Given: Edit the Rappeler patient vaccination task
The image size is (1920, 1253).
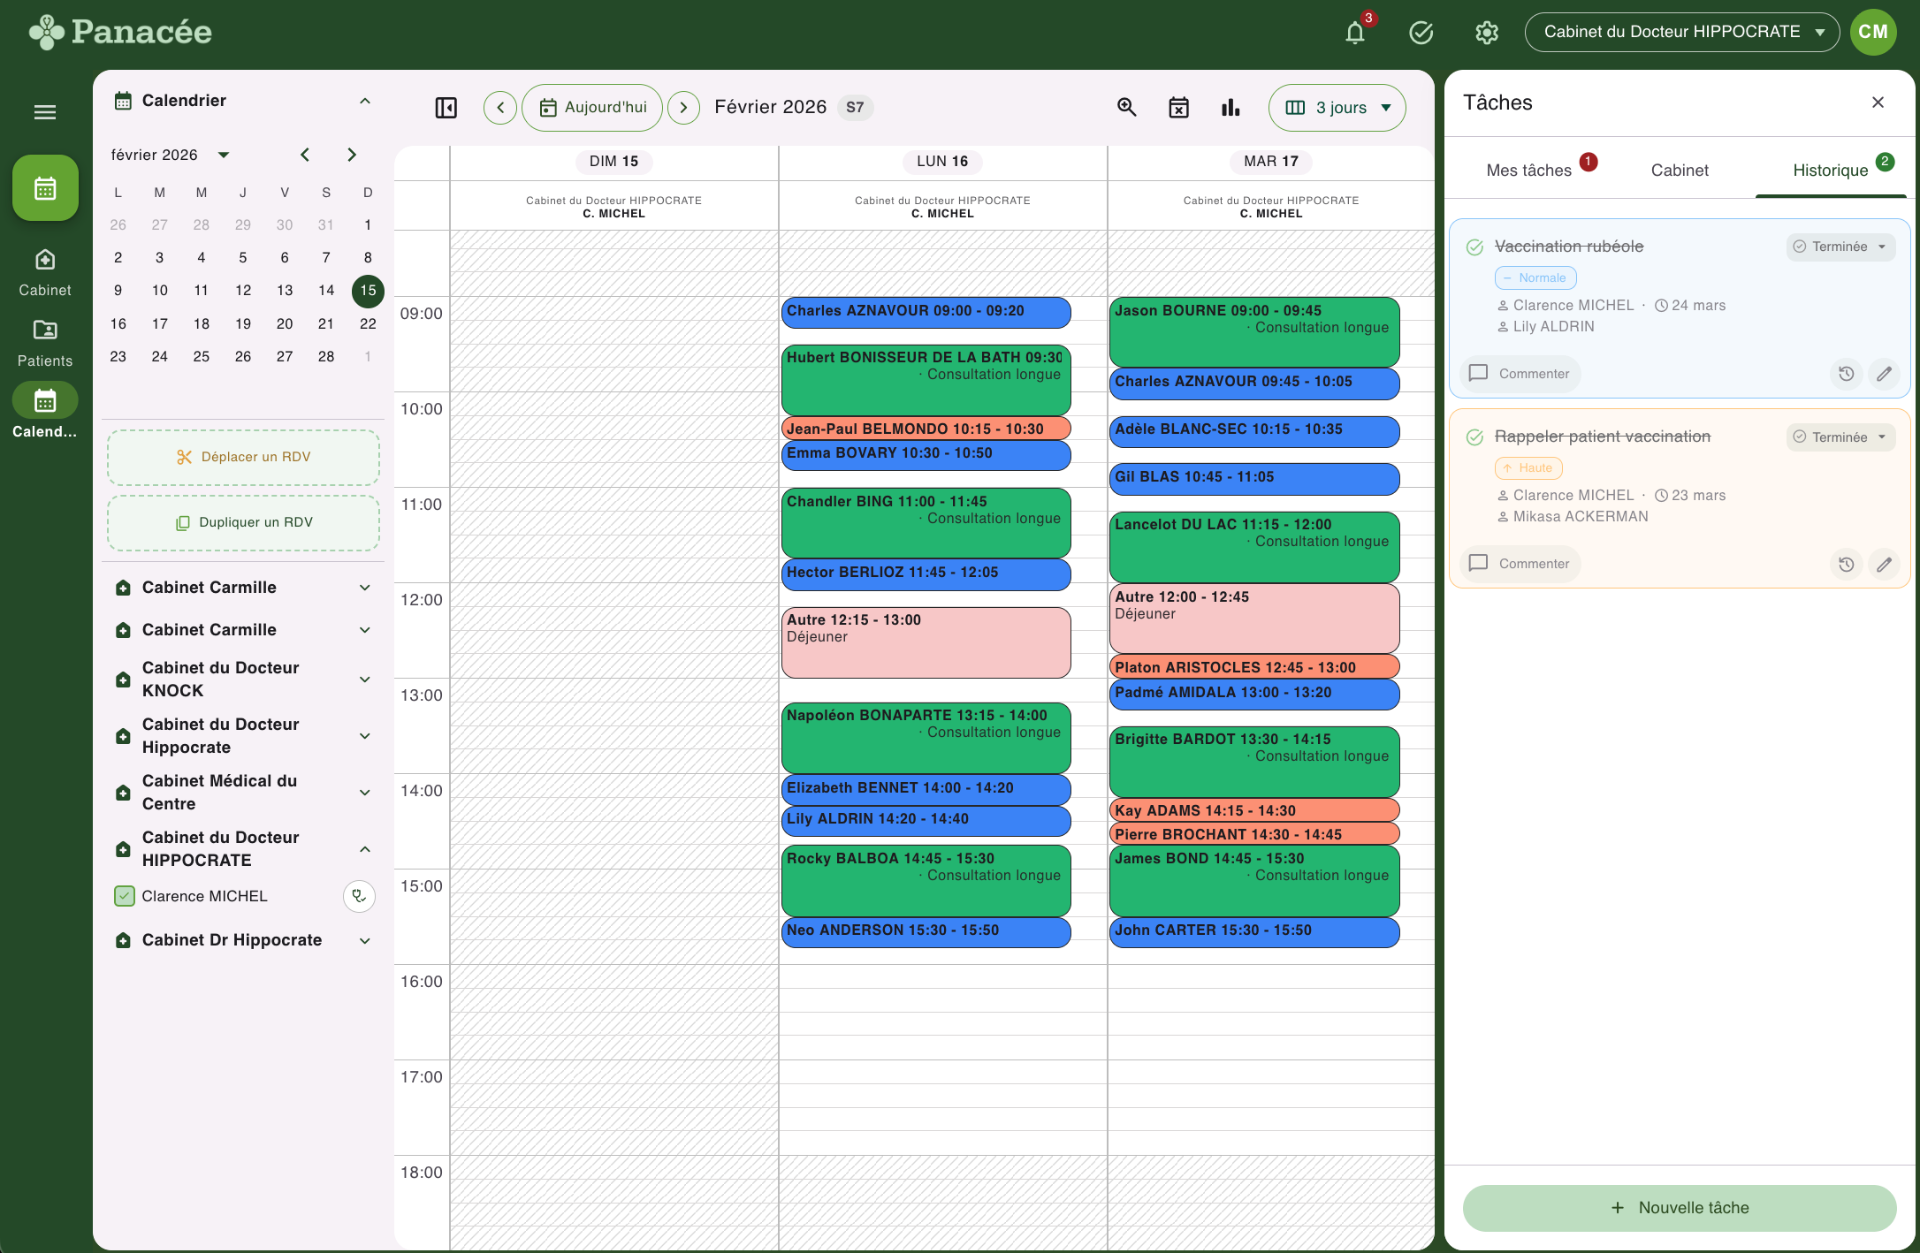Looking at the screenshot, I should coord(1884,564).
